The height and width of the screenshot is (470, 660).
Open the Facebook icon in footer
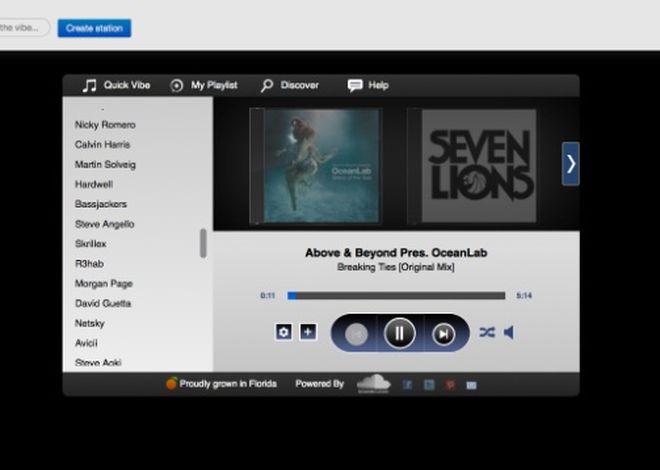point(407,385)
